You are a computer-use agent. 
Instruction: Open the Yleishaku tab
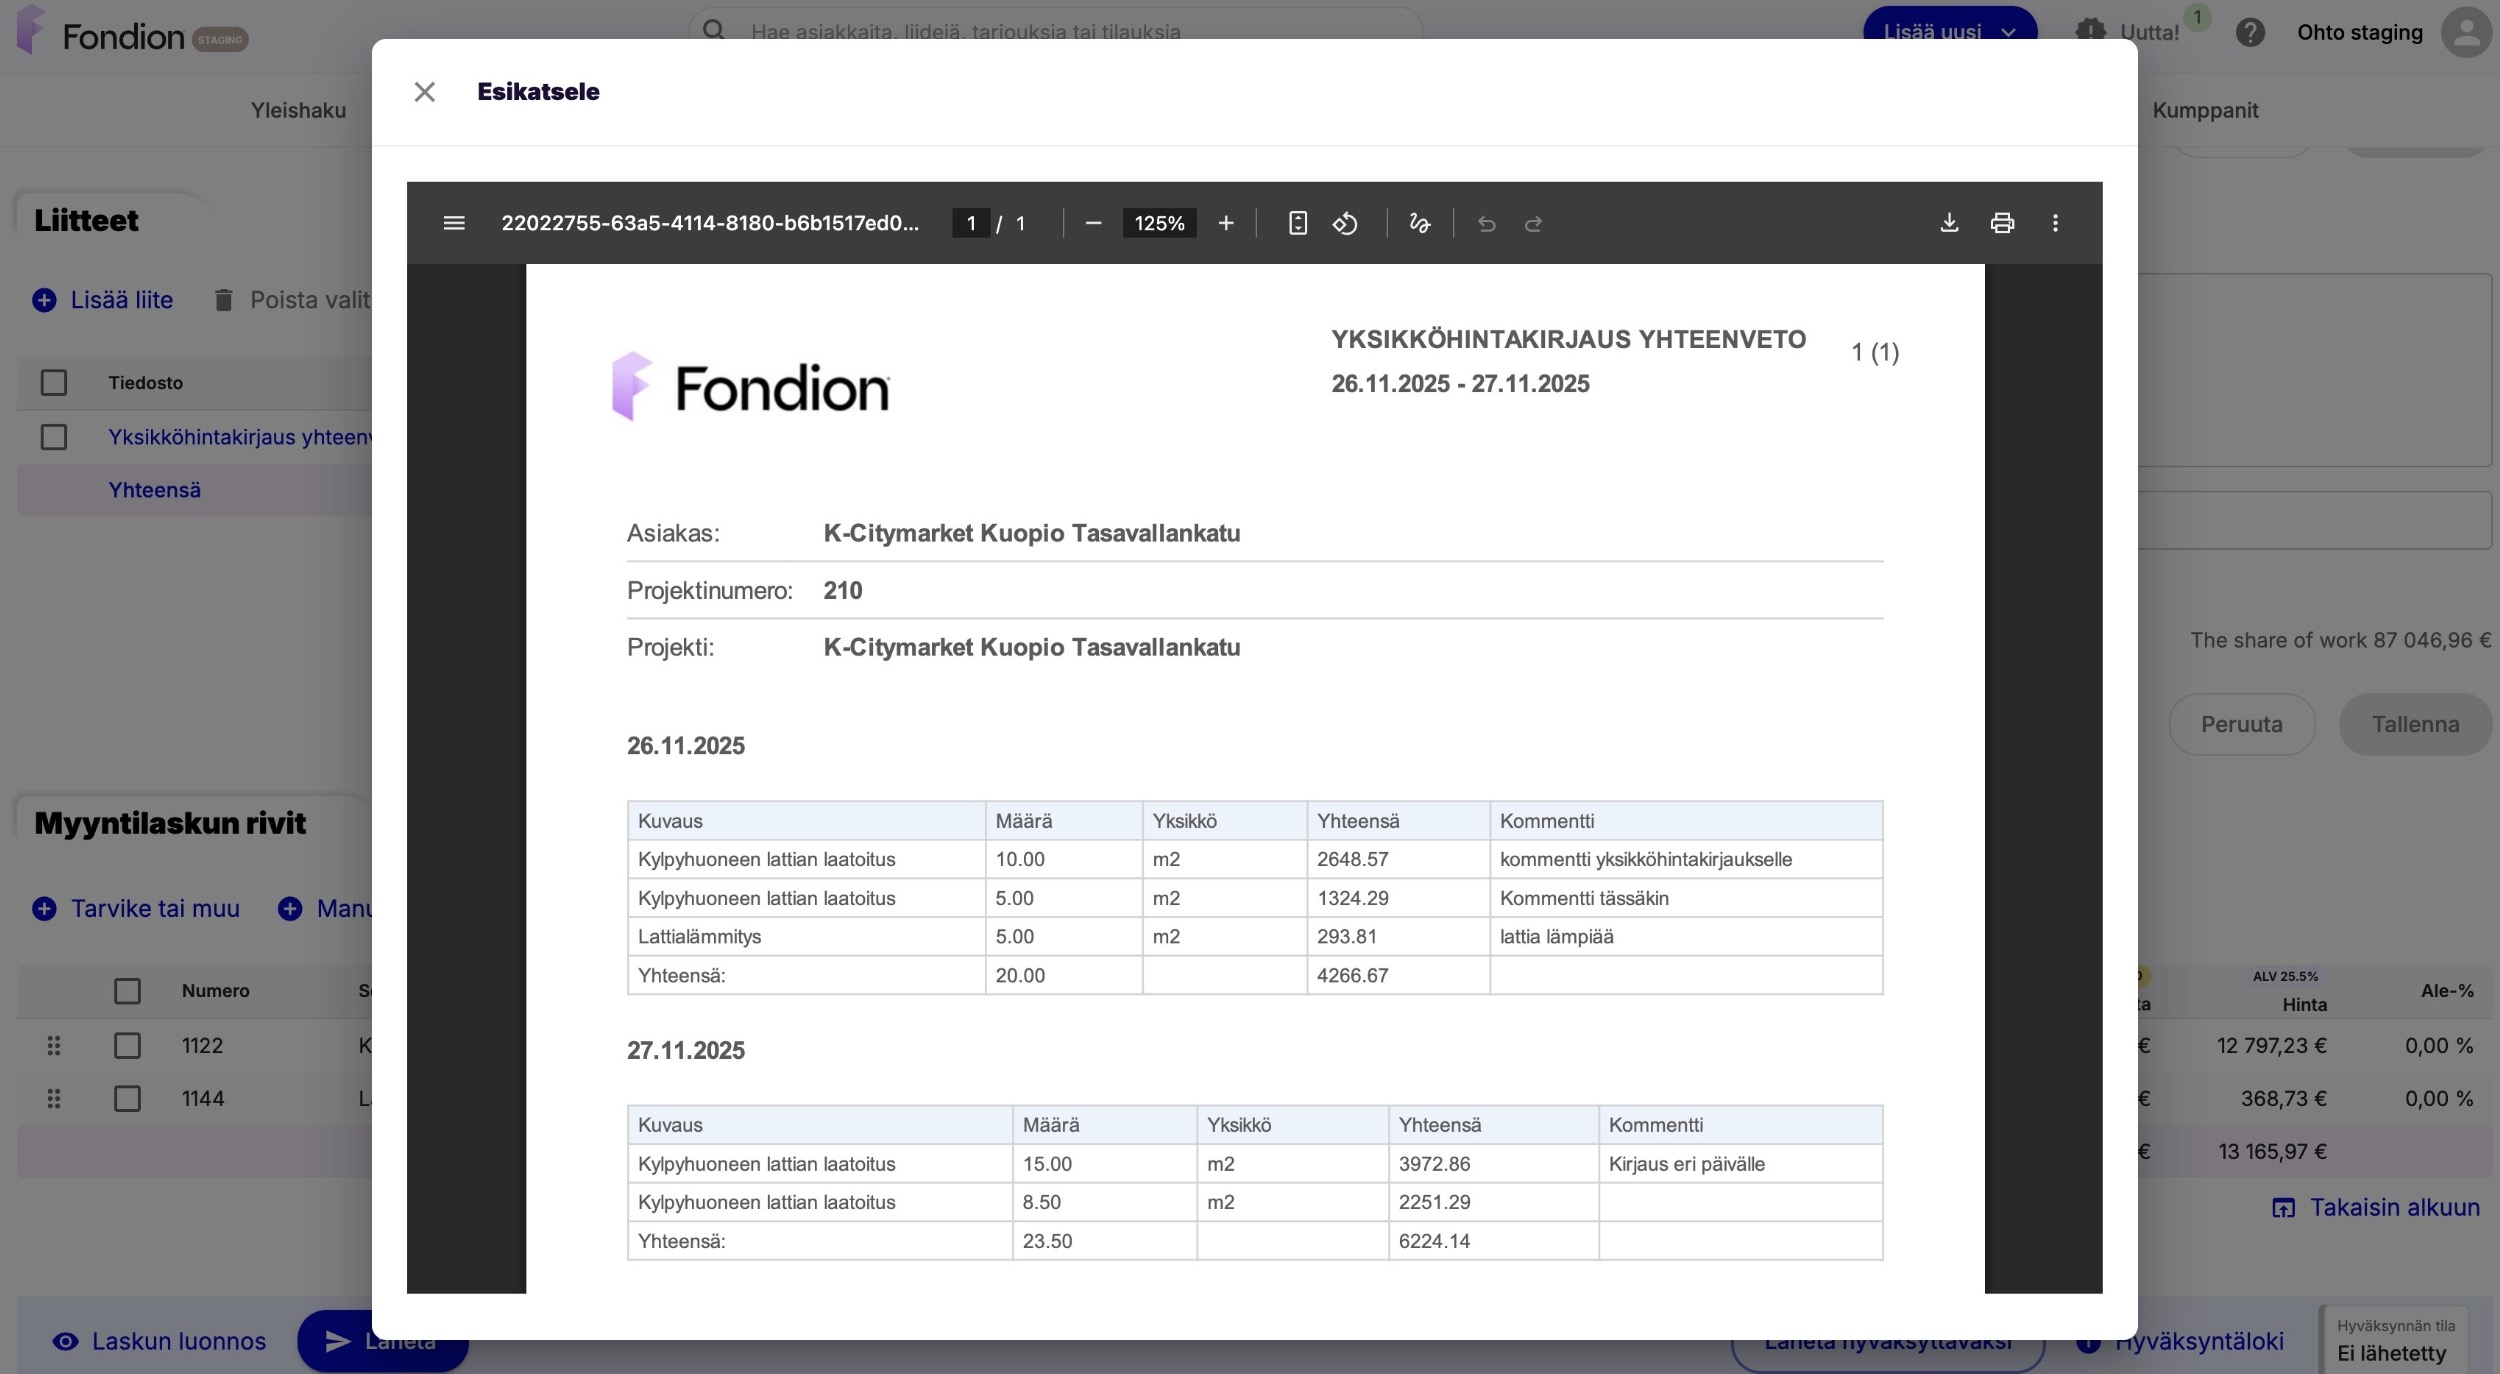pos(298,110)
